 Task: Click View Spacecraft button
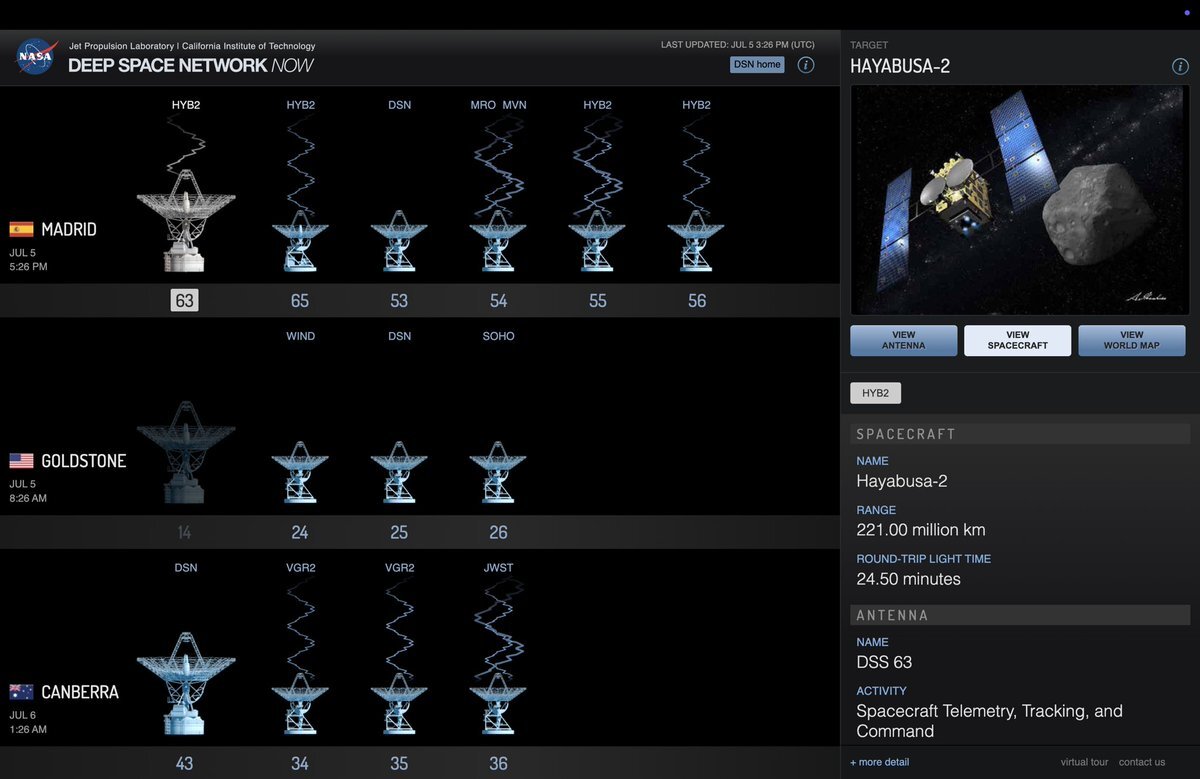(x=1018, y=341)
